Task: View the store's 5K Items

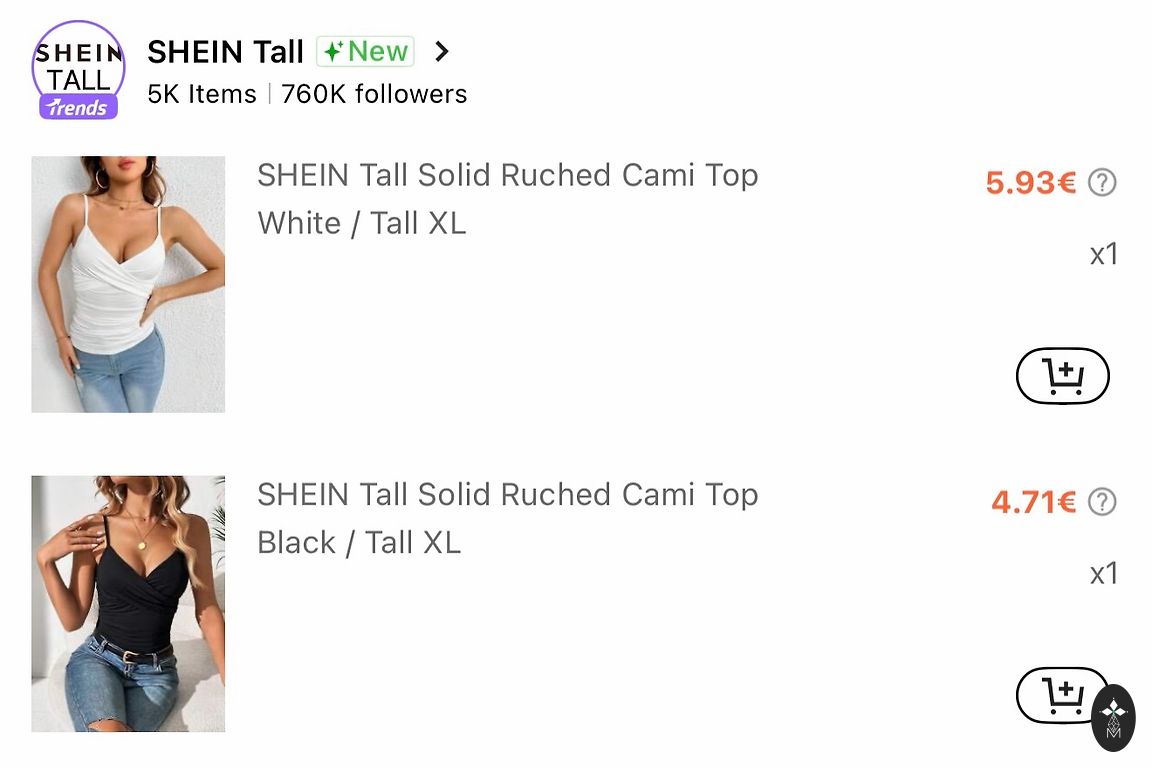Action: click(x=202, y=94)
